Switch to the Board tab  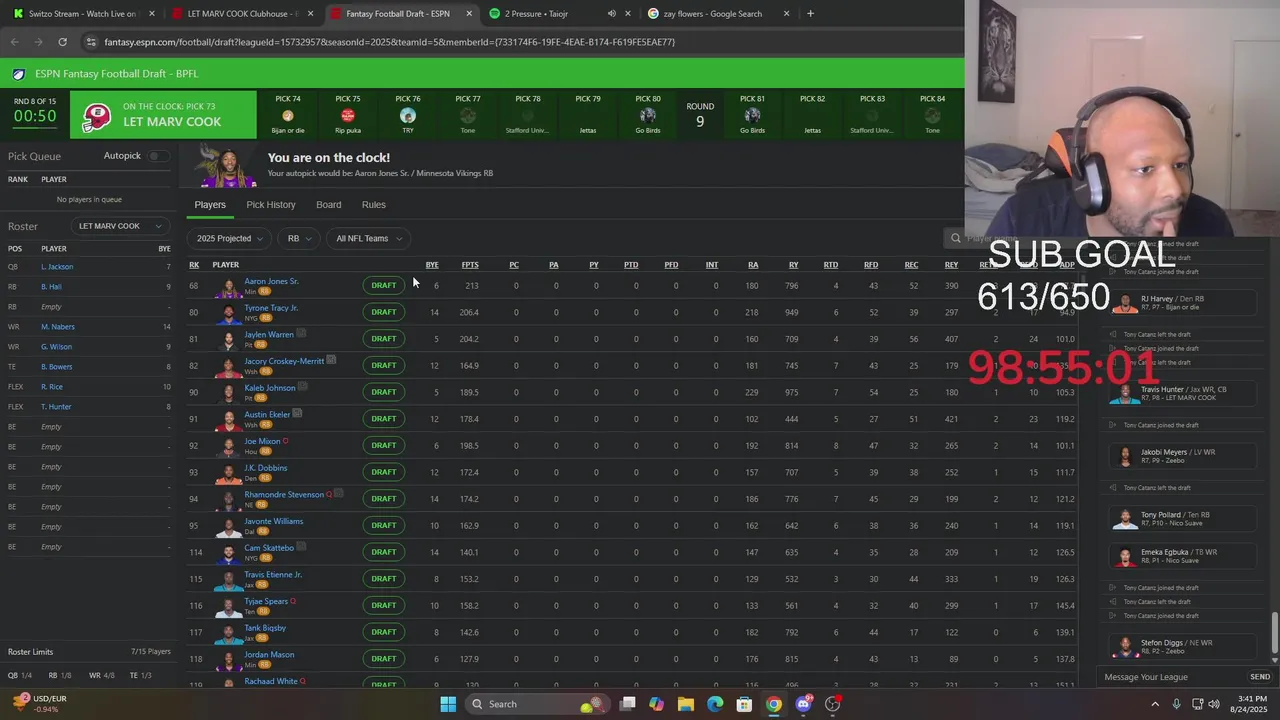click(329, 204)
